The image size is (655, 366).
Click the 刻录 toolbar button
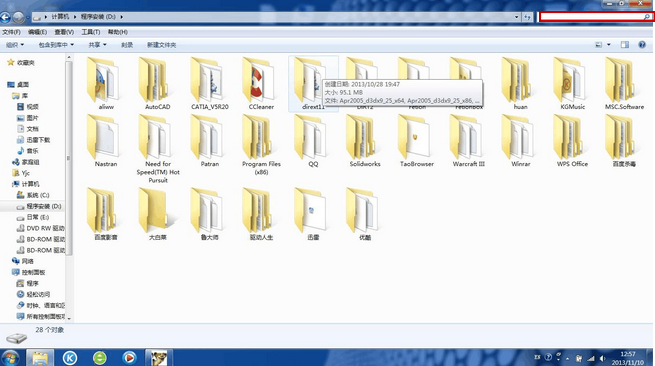point(127,45)
